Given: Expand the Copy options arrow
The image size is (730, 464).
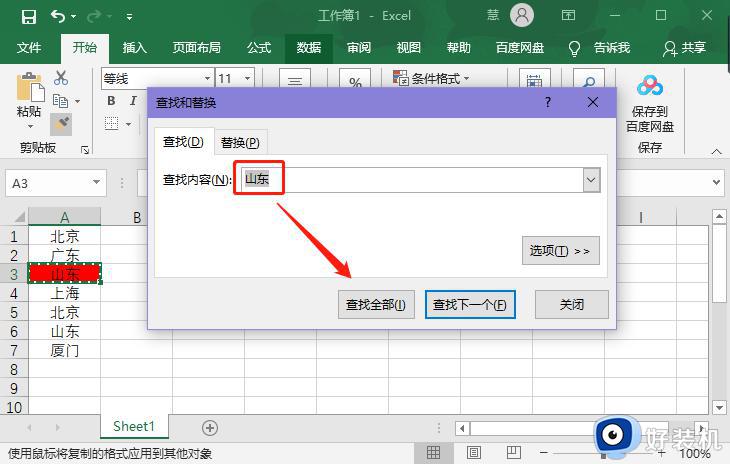Looking at the screenshot, I should click(x=77, y=101).
